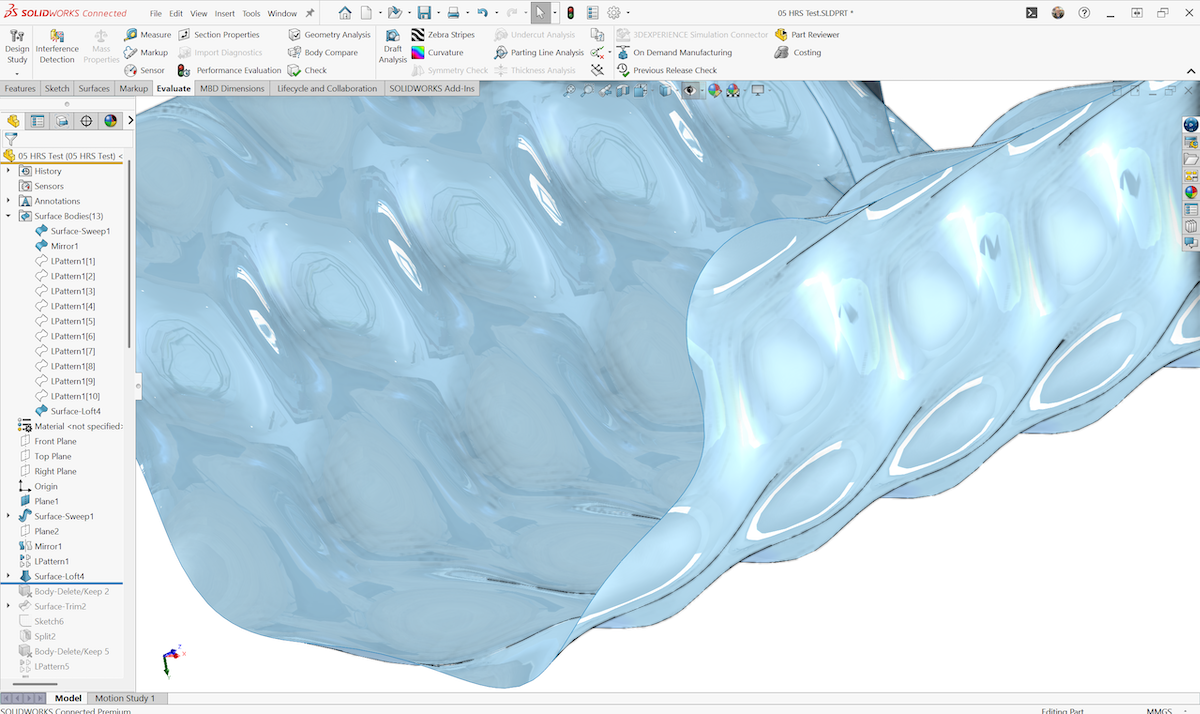The image size is (1200, 714).
Task: Run the Check entity tool
Action: pos(307,71)
